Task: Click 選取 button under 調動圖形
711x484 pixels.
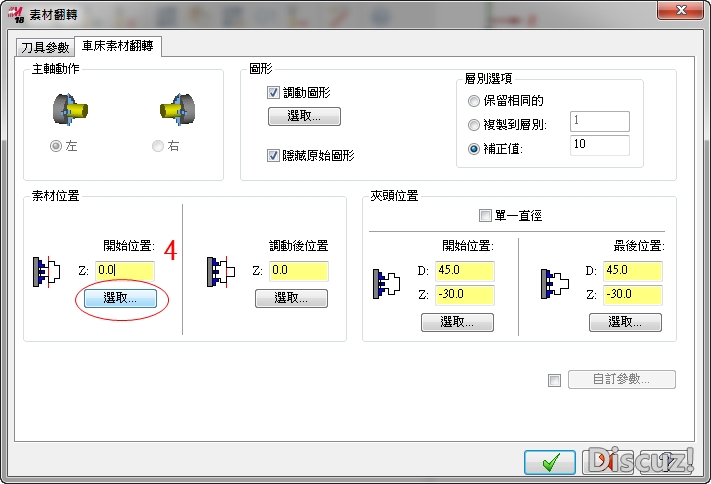Action: pyautogui.click(x=304, y=116)
